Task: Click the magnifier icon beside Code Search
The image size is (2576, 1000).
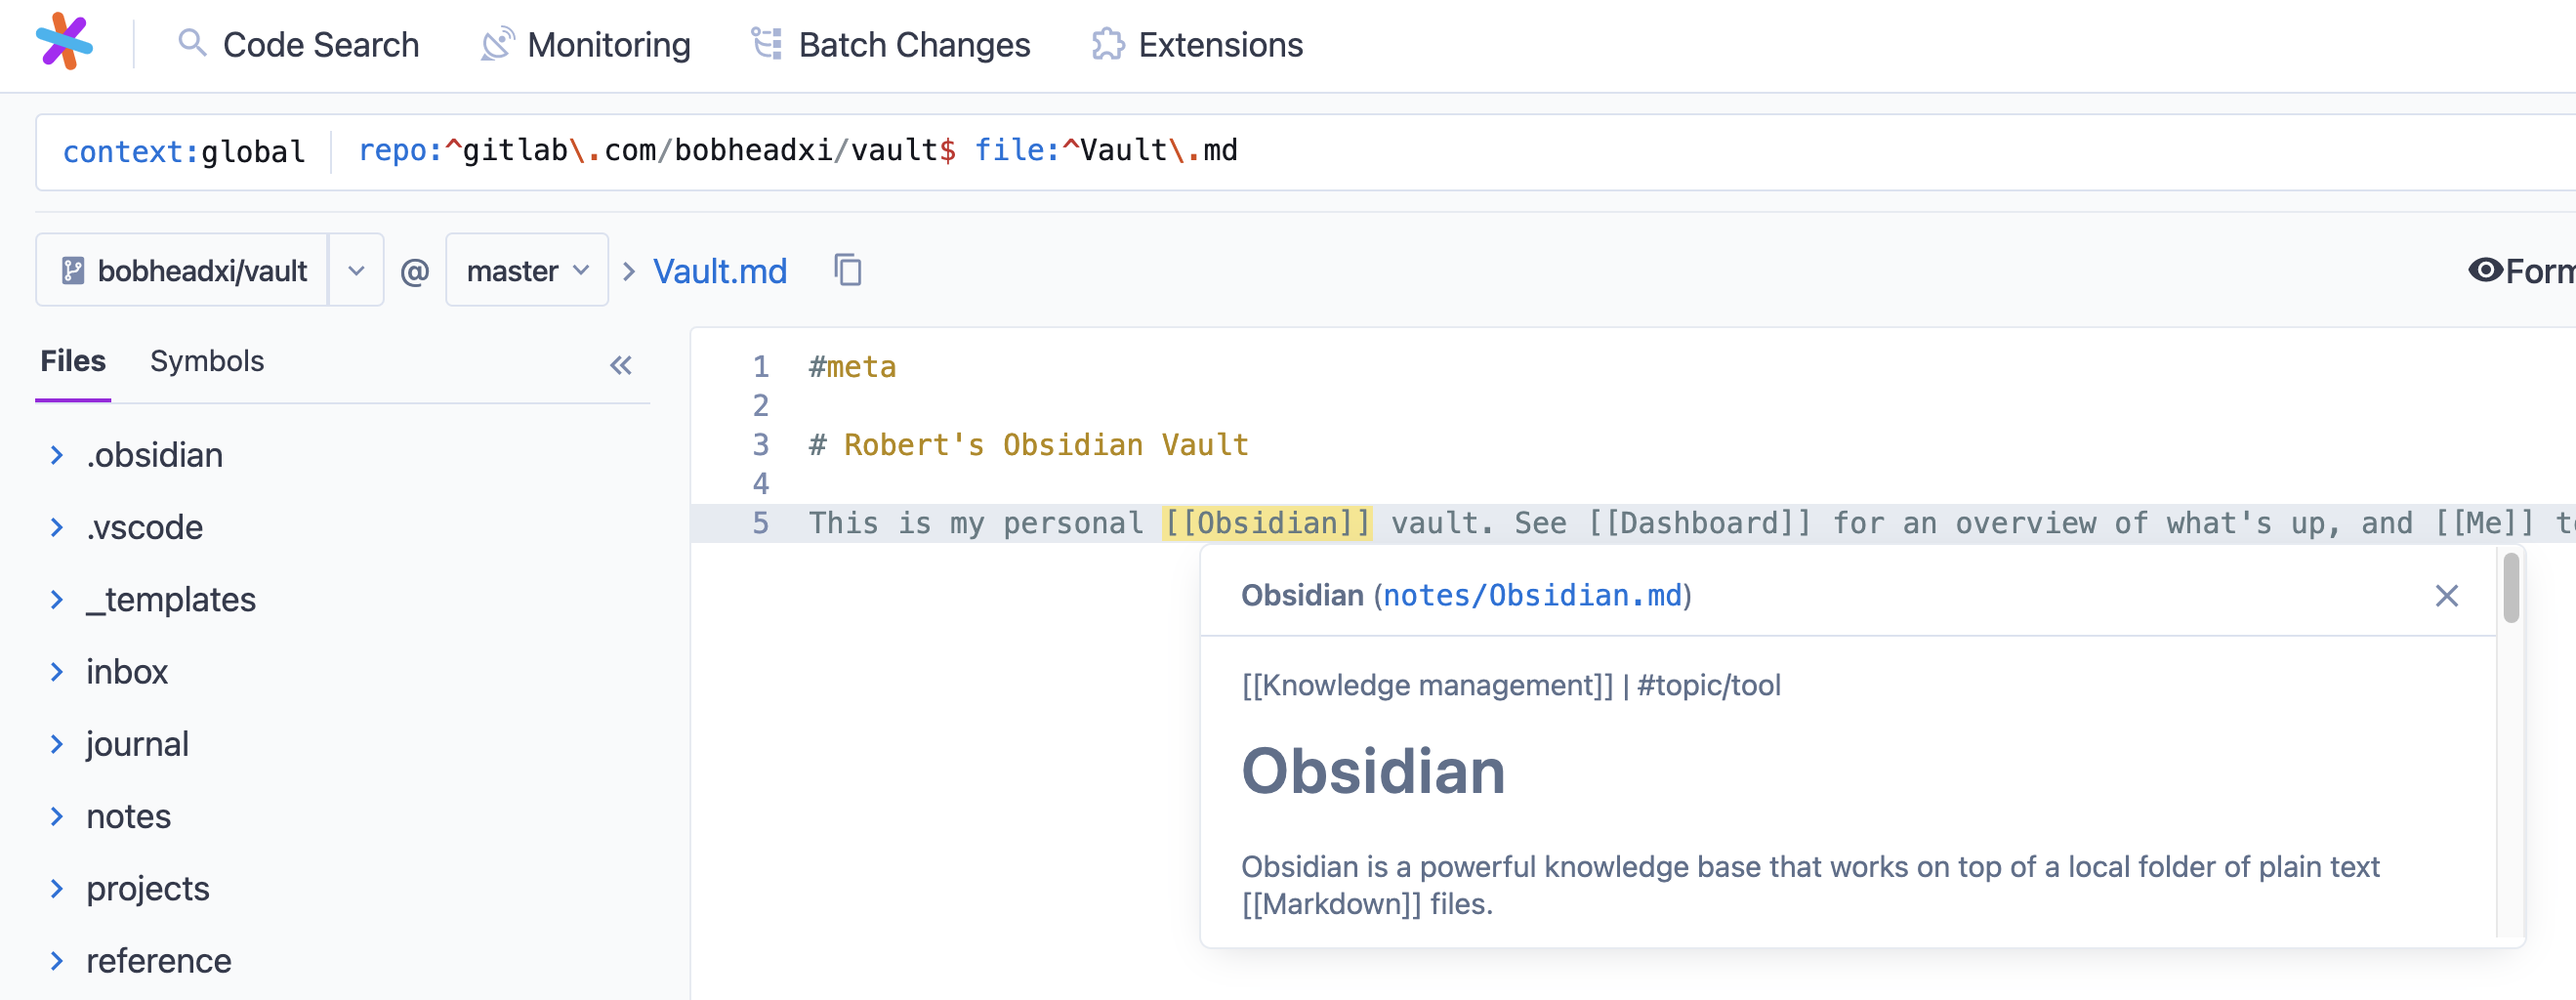Action: (191, 44)
